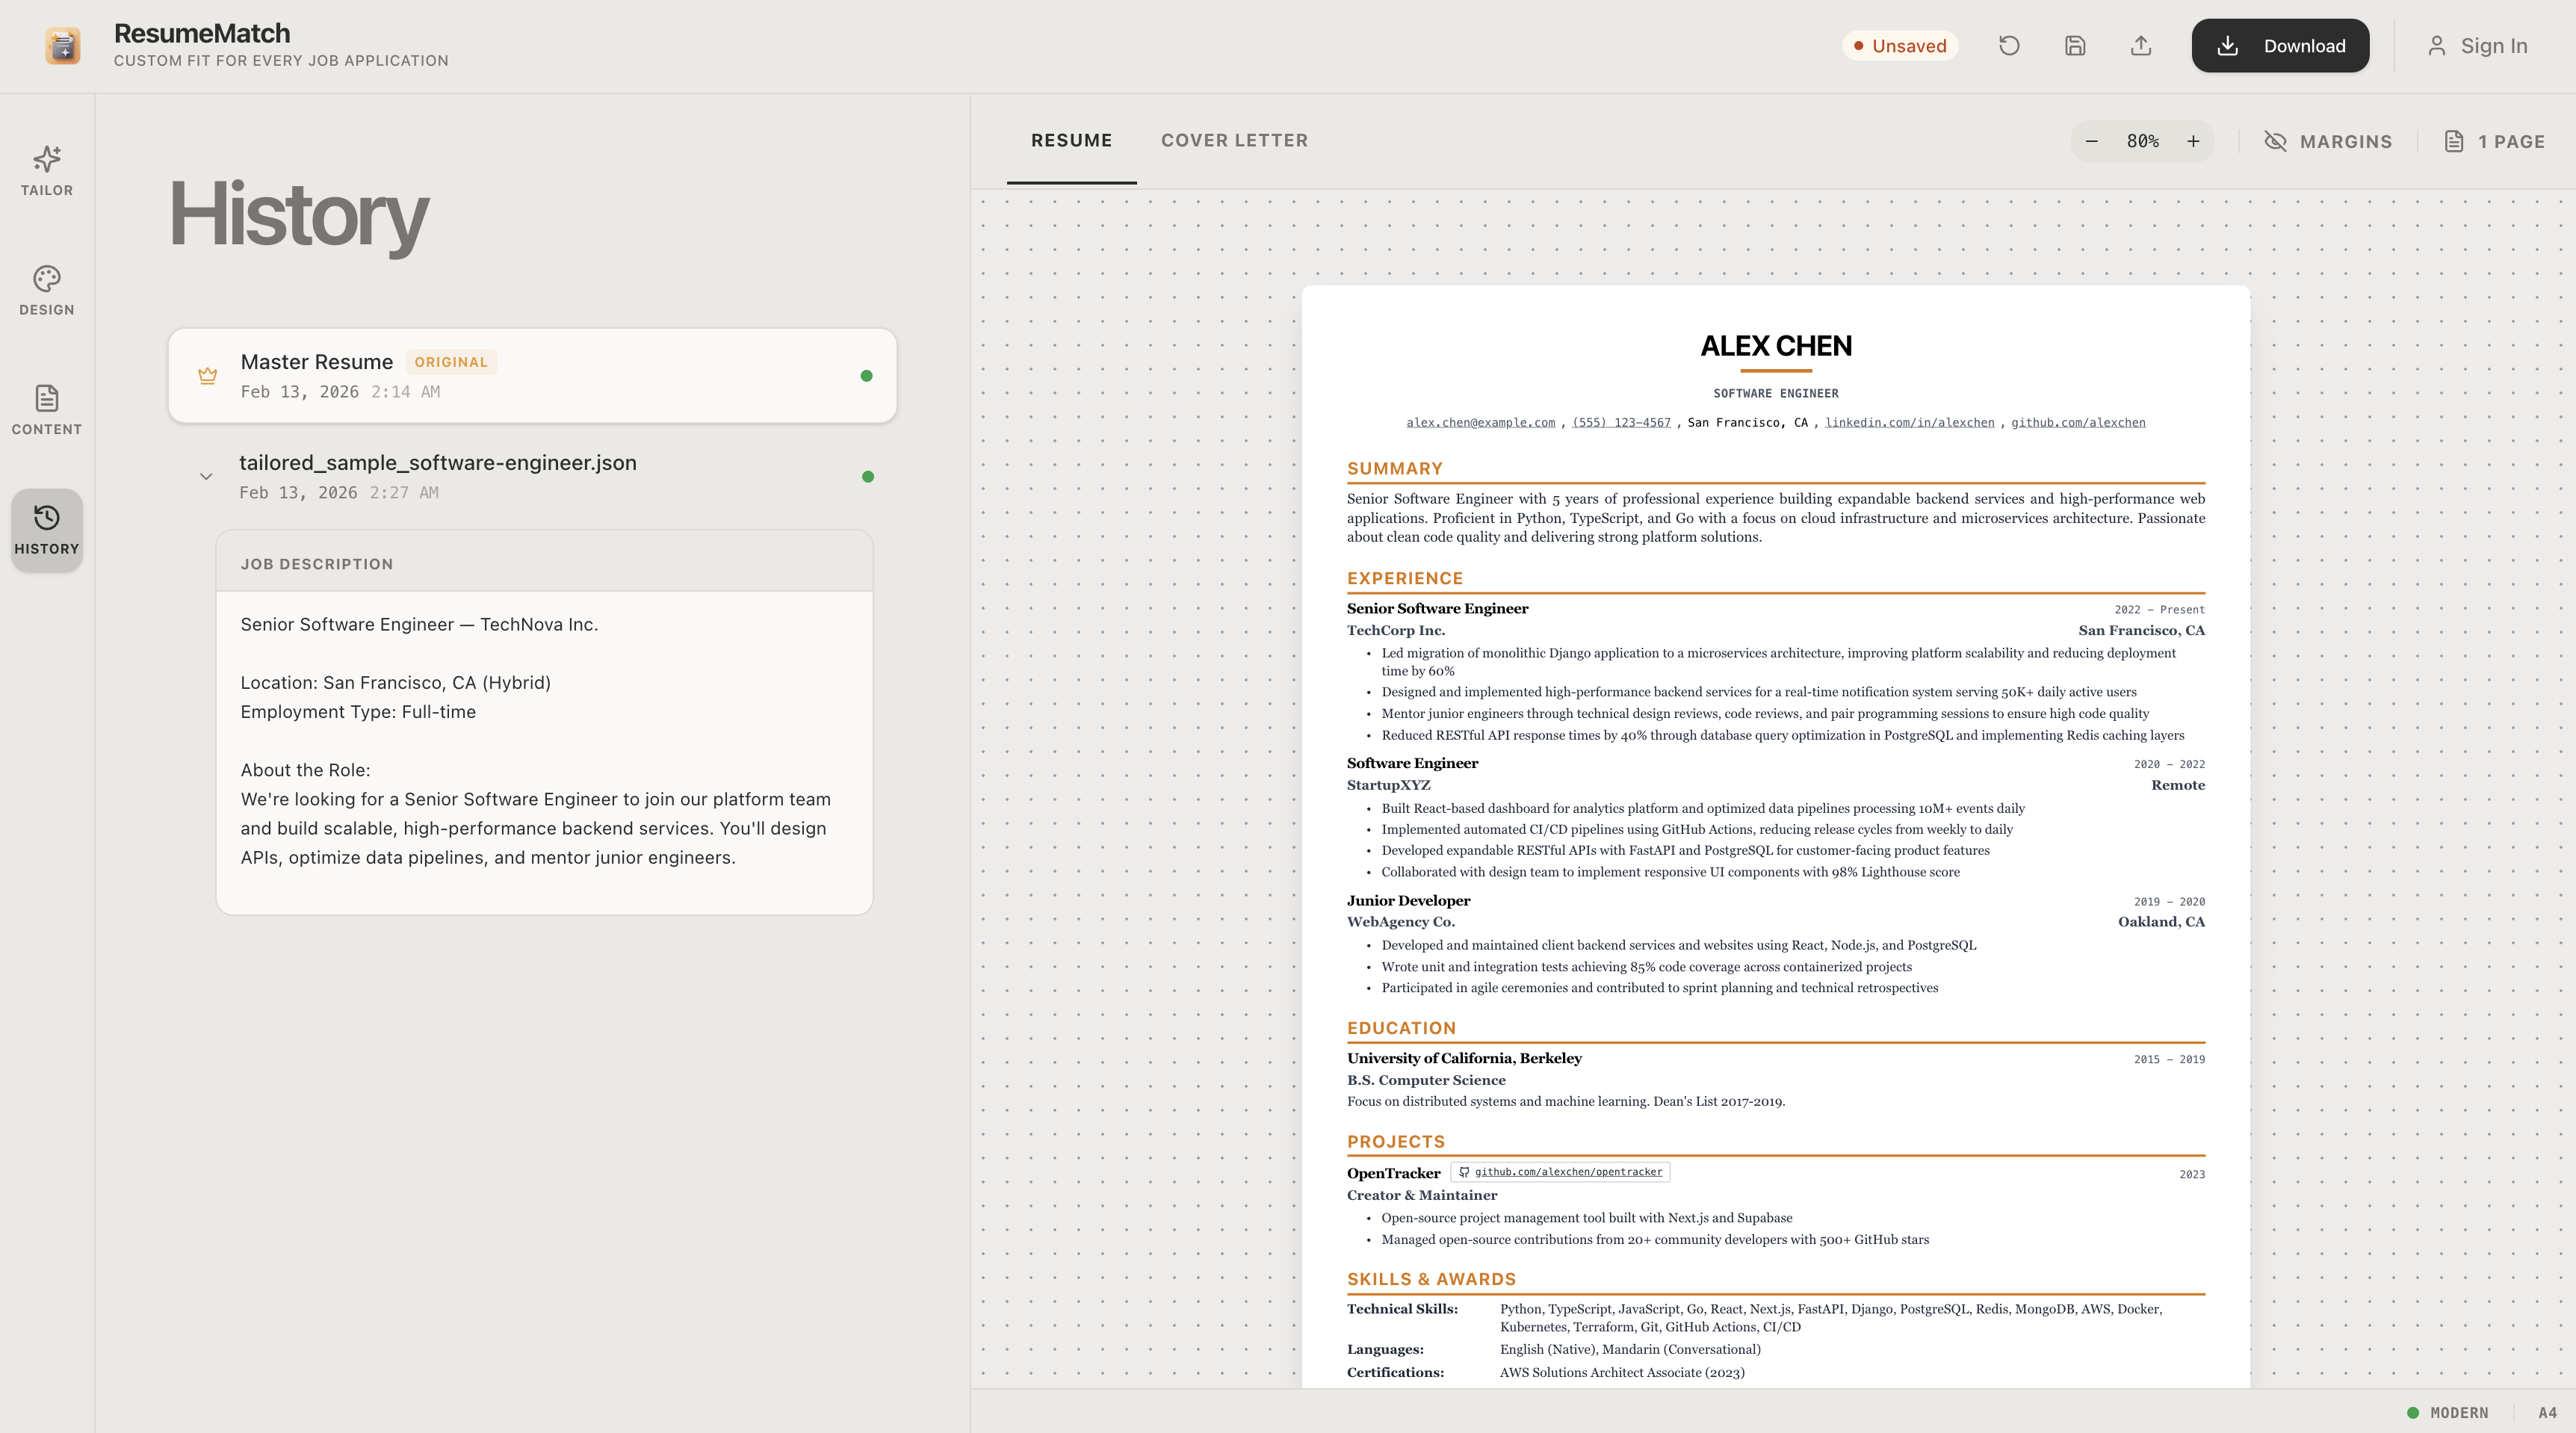Click the minus to zoom out the preview
The image size is (2576, 1433).
click(2092, 141)
